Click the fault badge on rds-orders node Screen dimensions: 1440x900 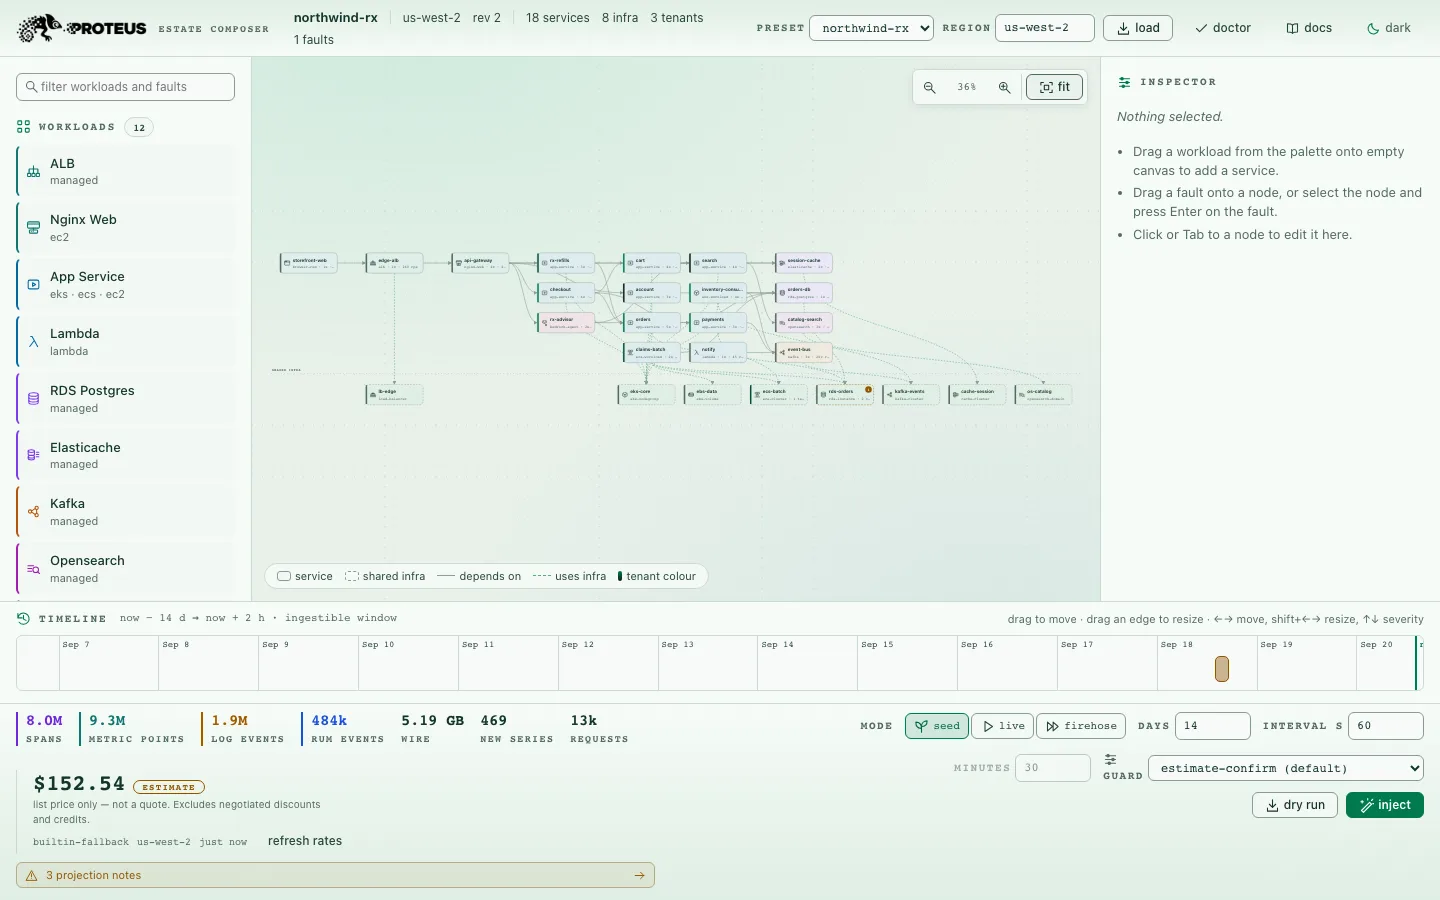pyautogui.click(x=868, y=389)
